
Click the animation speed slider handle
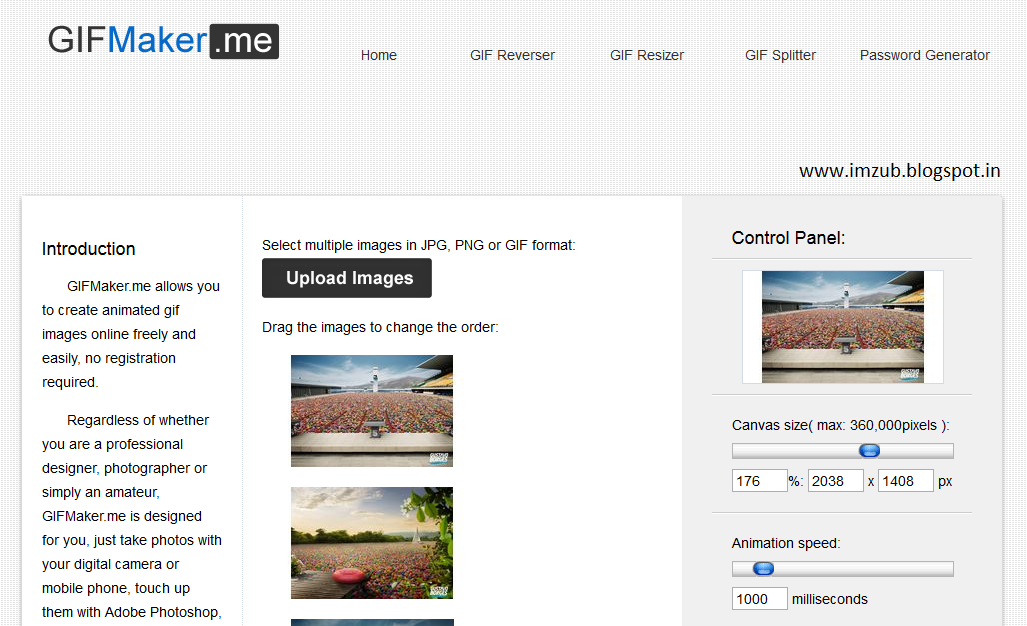tap(763, 568)
